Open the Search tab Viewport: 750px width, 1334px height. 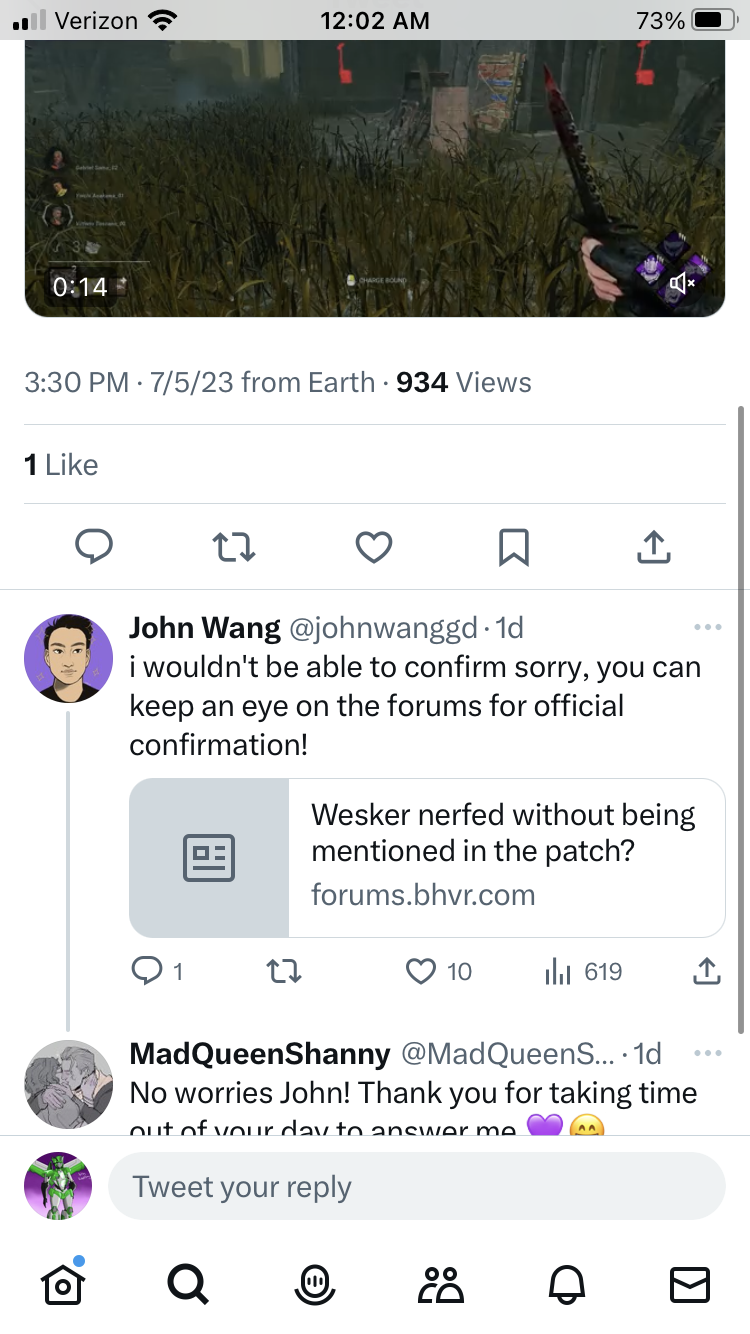pyautogui.click(x=187, y=1283)
